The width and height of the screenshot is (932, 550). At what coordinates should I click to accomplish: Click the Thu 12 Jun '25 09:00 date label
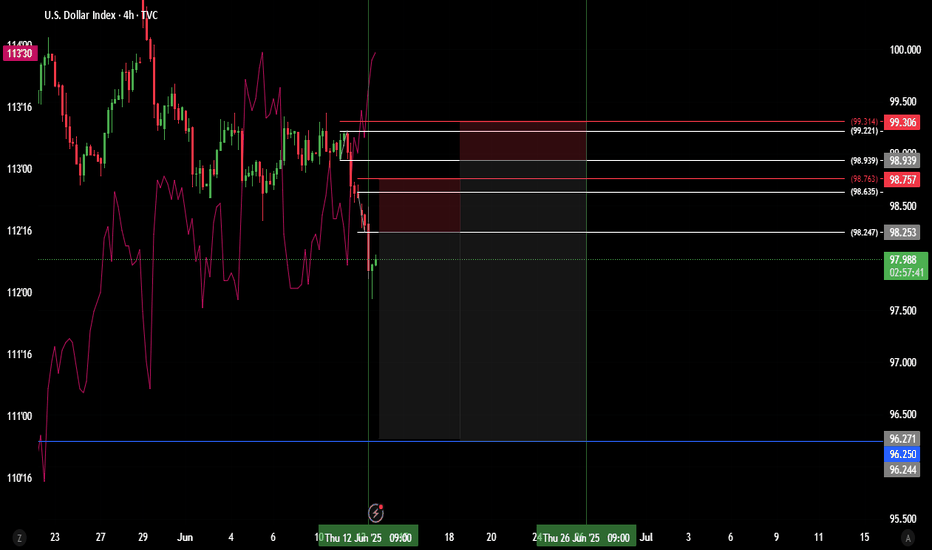point(369,538)
